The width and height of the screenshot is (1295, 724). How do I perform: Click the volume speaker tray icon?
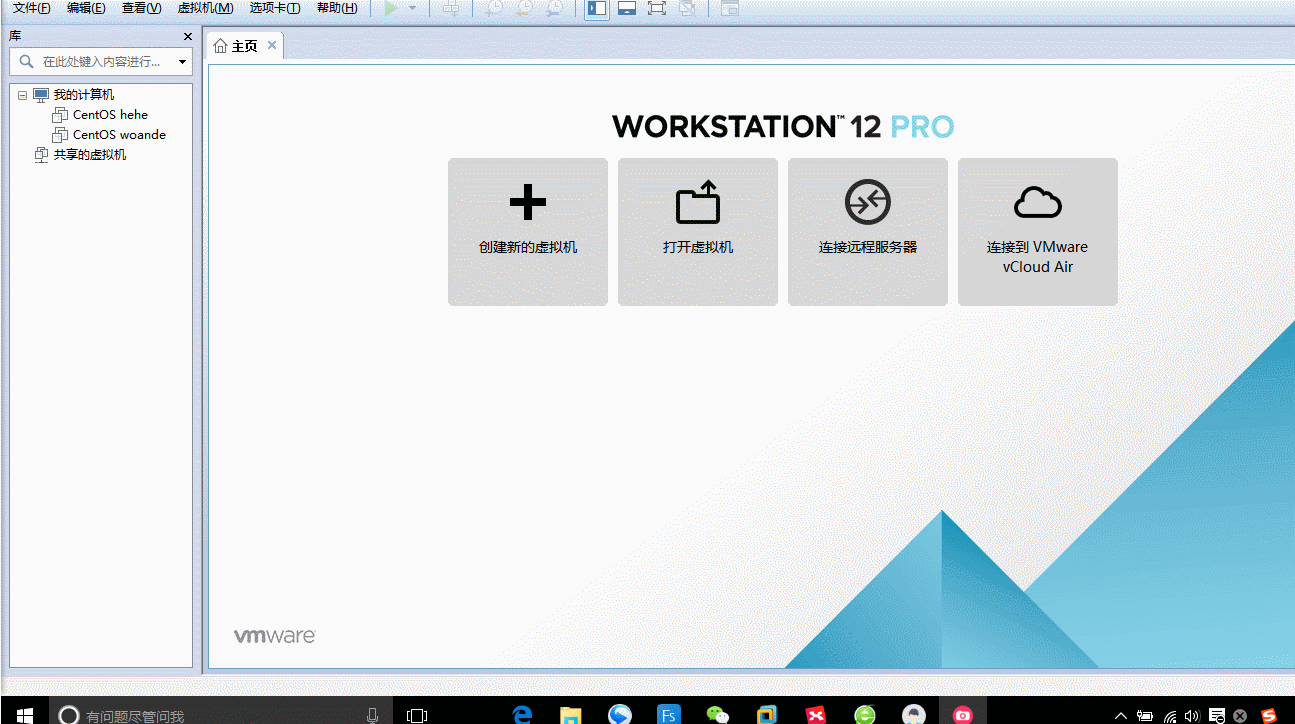tap(1192, 715)
